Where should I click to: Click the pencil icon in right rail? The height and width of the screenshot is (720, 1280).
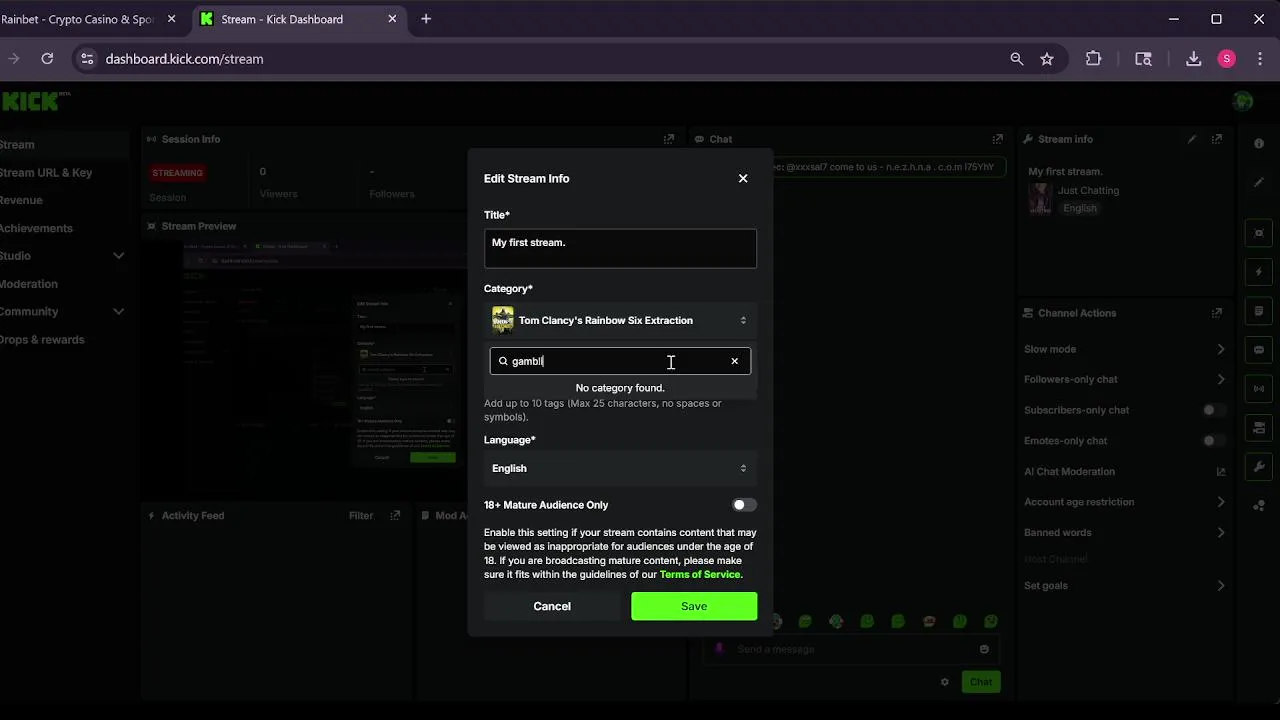click(1259, 182)
